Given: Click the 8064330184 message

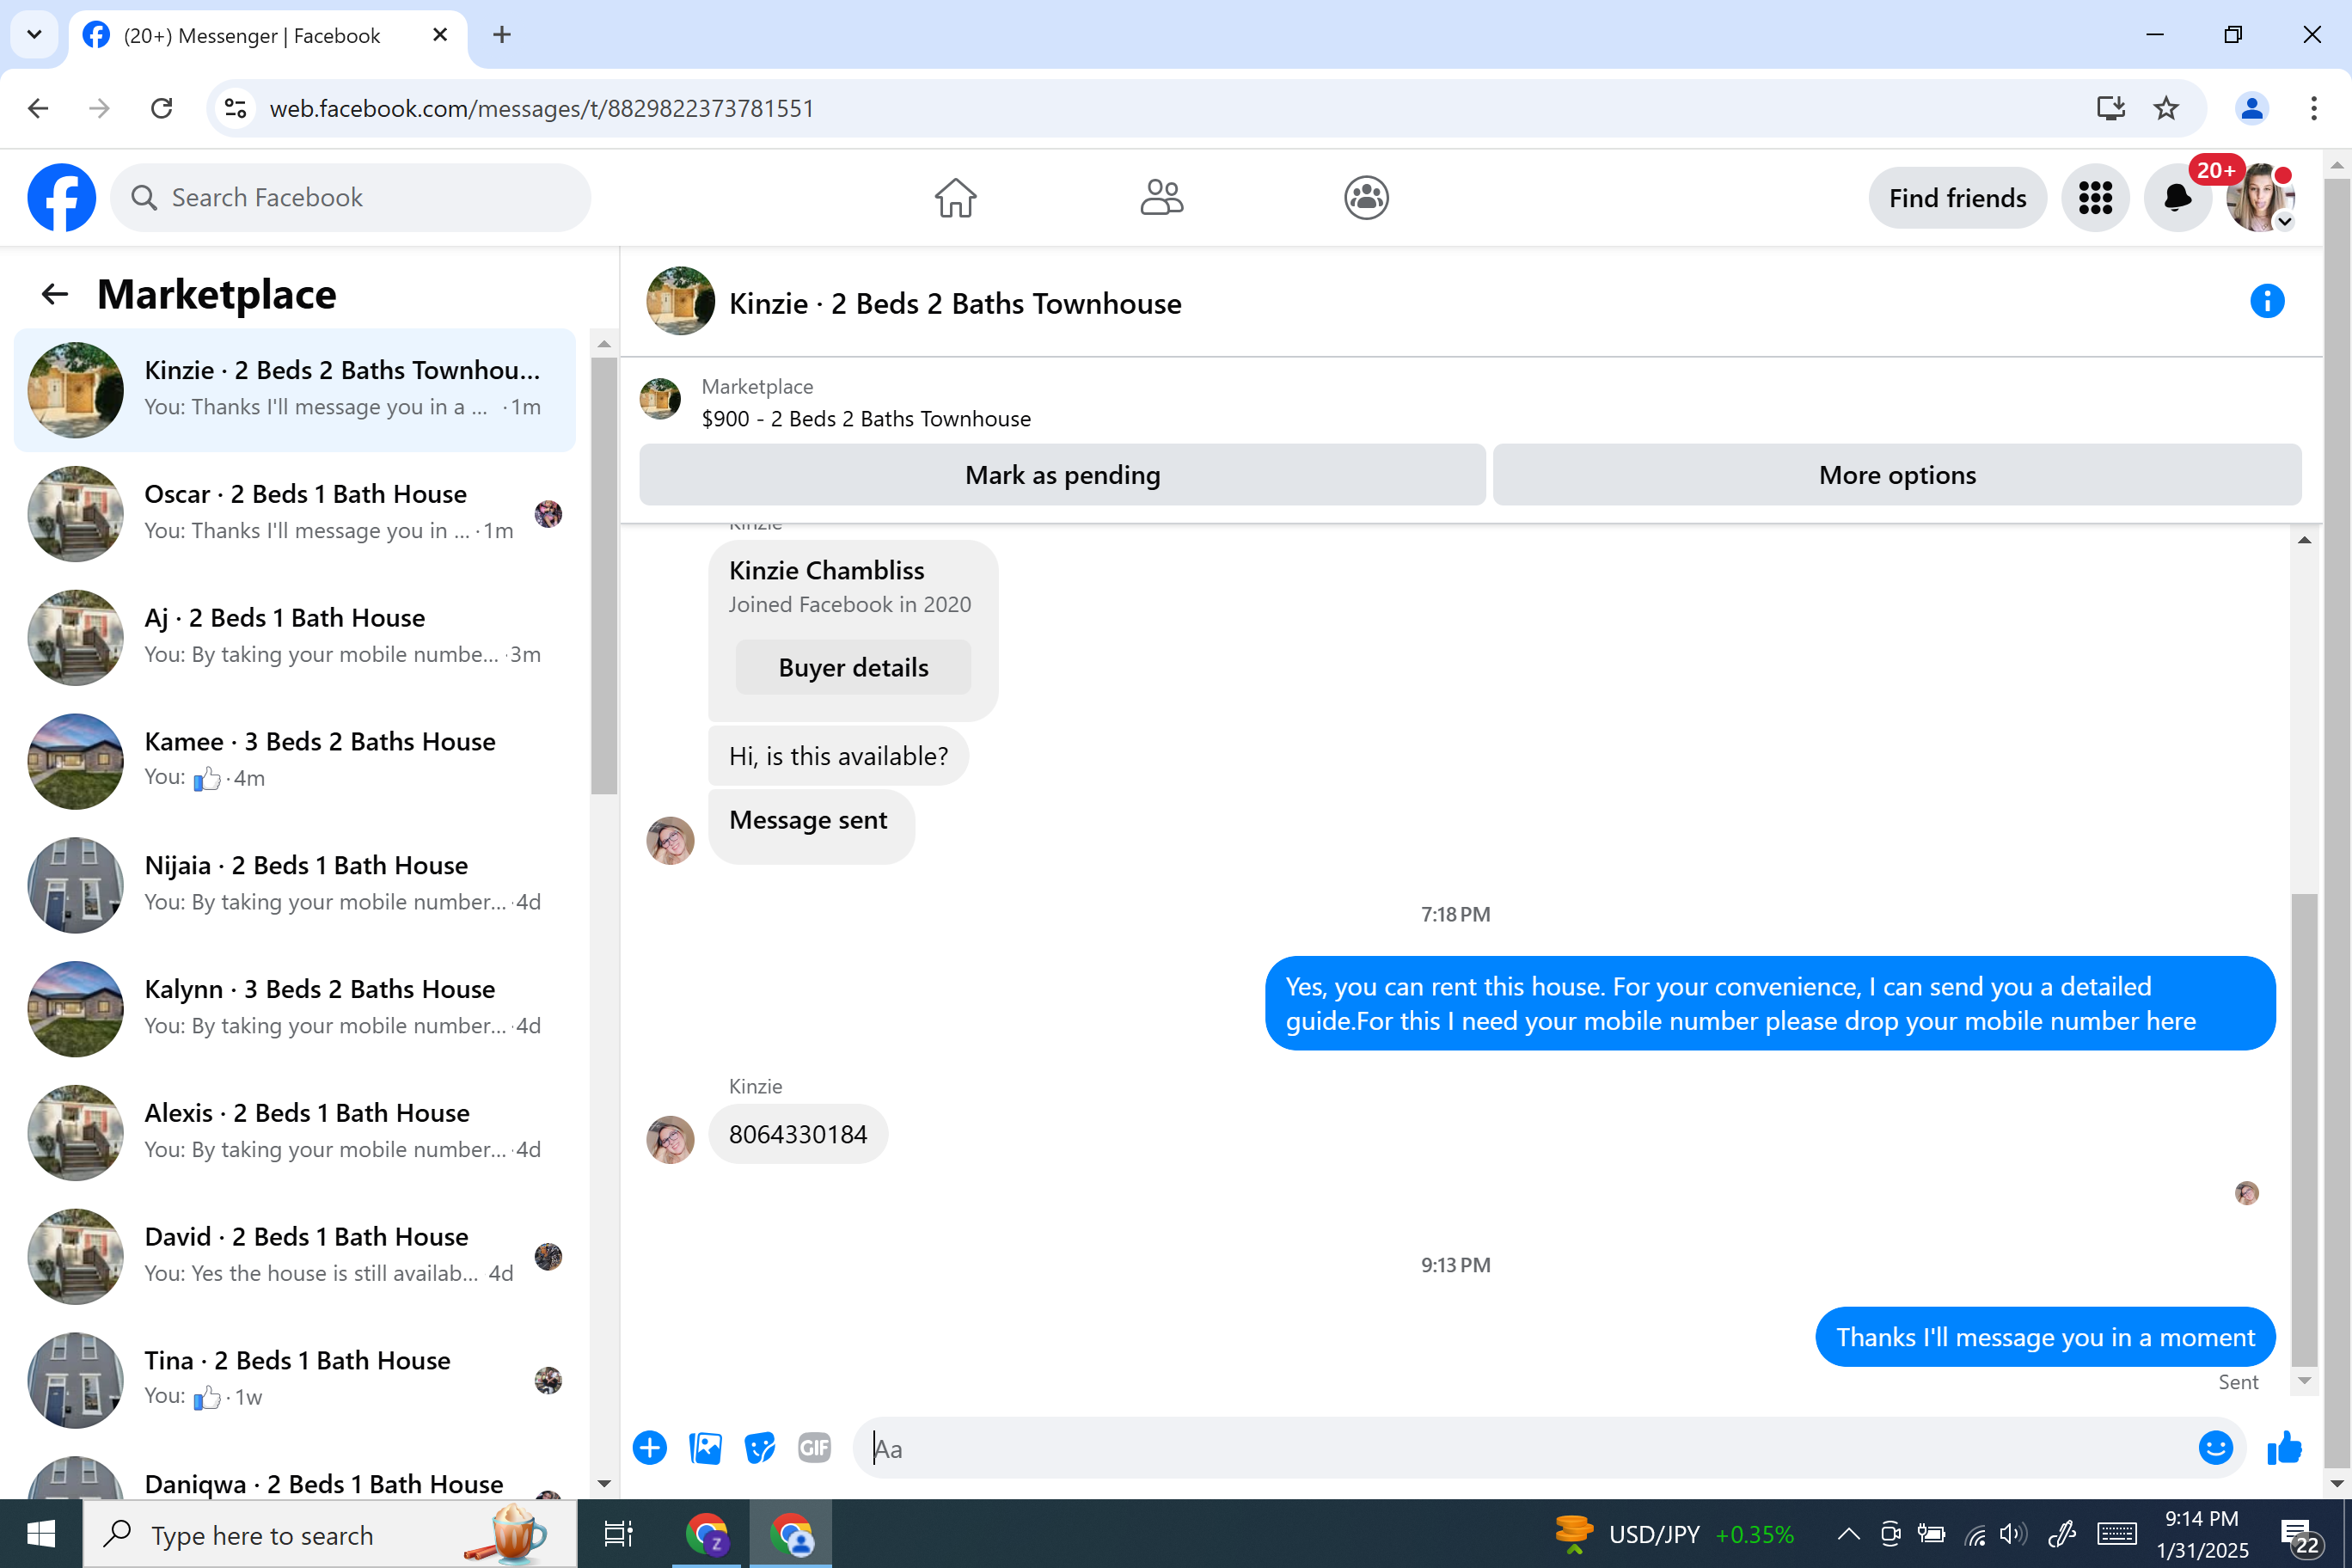Looking at the screenshot, I should (798, 1134).
